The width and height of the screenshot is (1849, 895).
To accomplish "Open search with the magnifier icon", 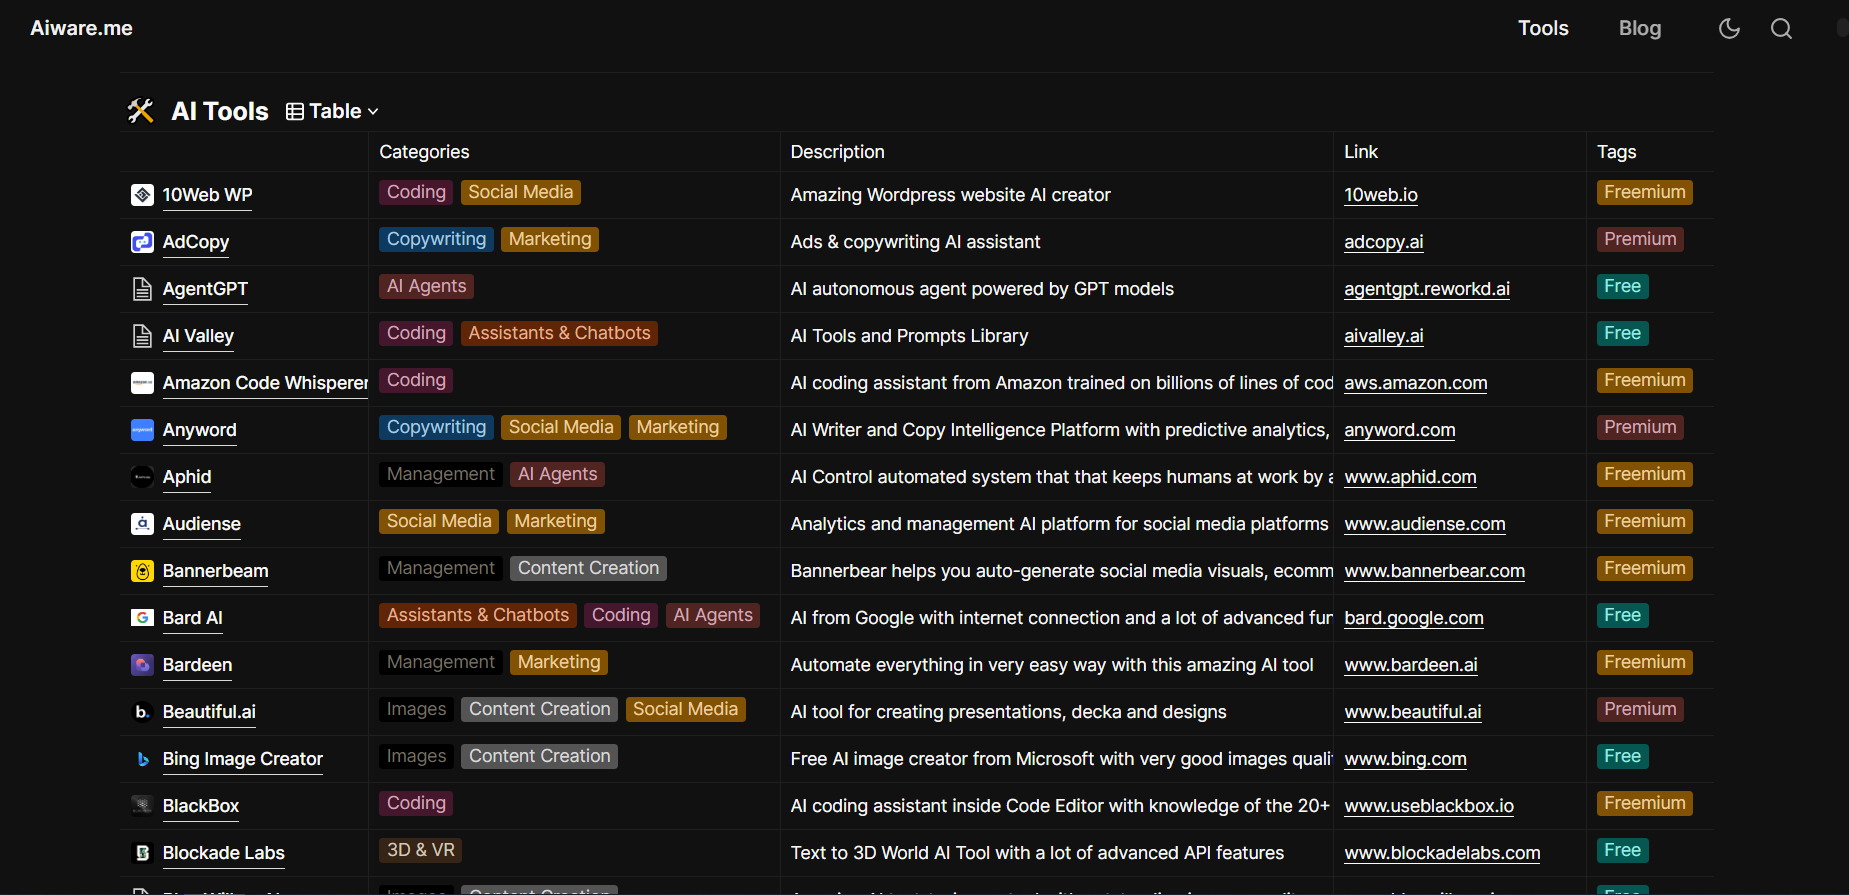I will (x=1781, y=28).
